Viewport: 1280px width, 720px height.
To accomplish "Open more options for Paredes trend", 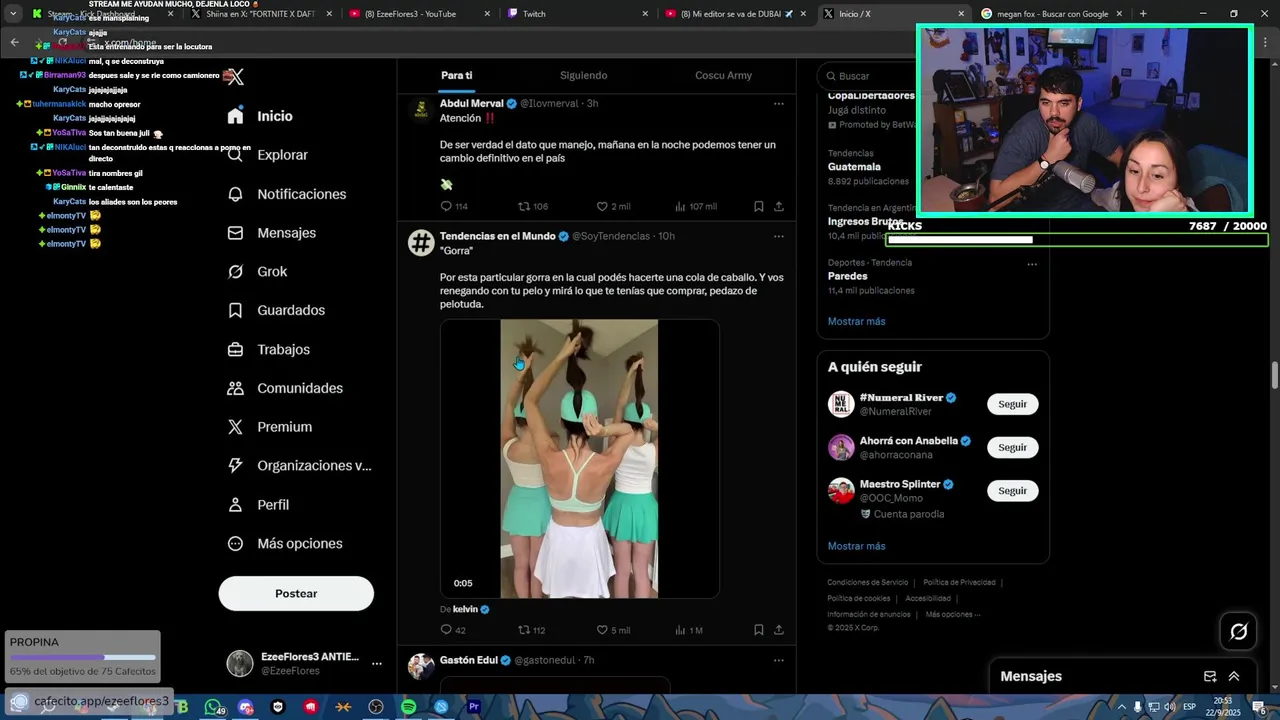I will [x=1032, y=264].
